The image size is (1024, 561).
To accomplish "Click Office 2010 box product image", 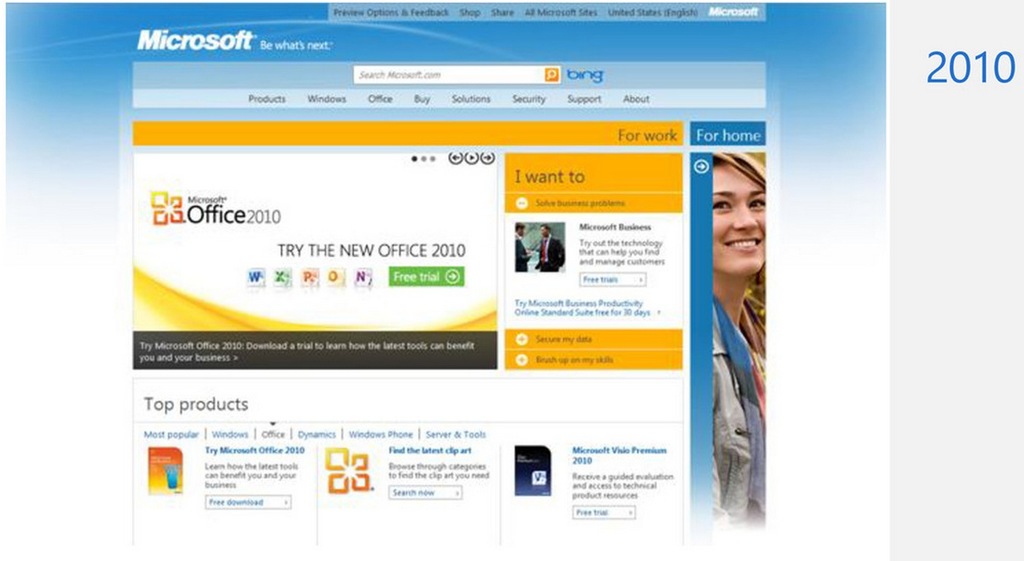I will [165, 471].
